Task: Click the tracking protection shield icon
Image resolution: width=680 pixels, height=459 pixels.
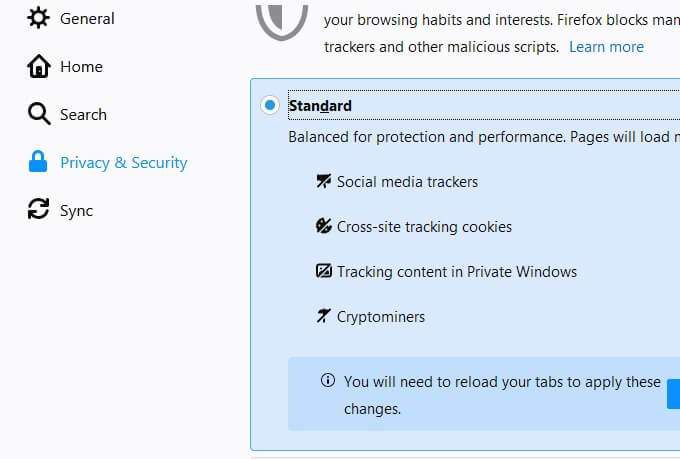Action: (281, 20)
